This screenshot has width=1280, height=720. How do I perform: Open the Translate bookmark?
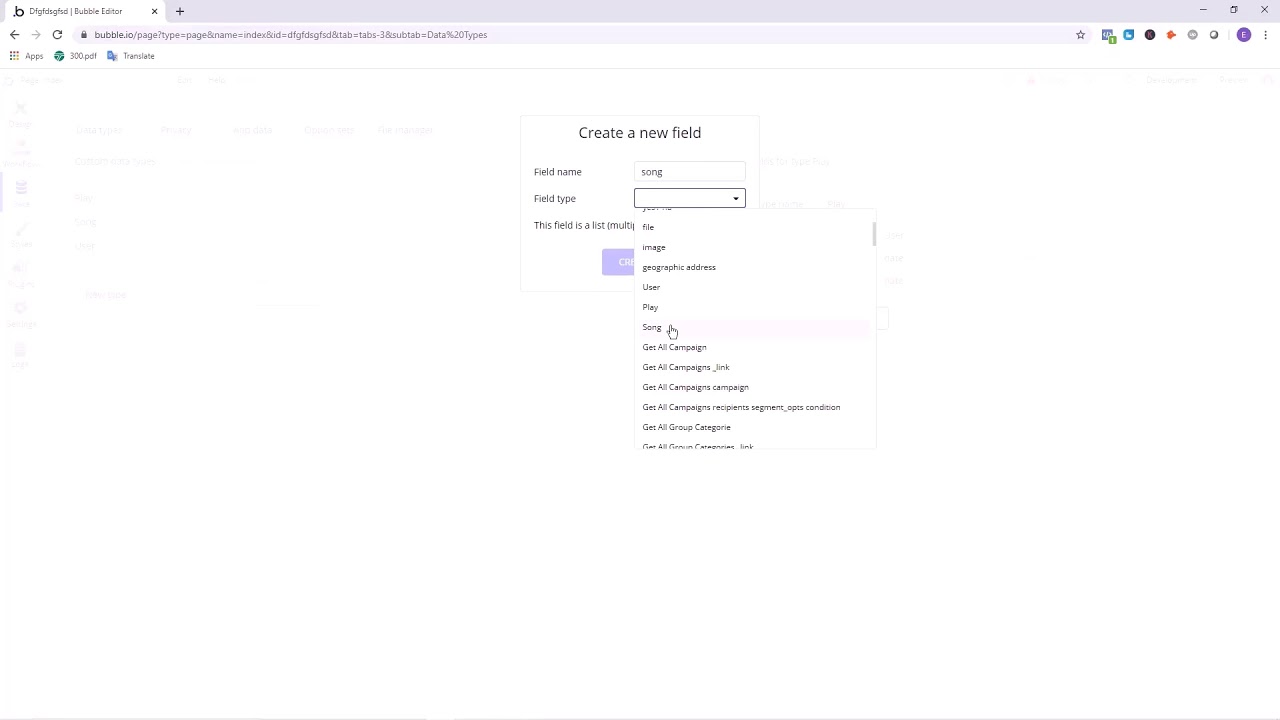point(131,56)
